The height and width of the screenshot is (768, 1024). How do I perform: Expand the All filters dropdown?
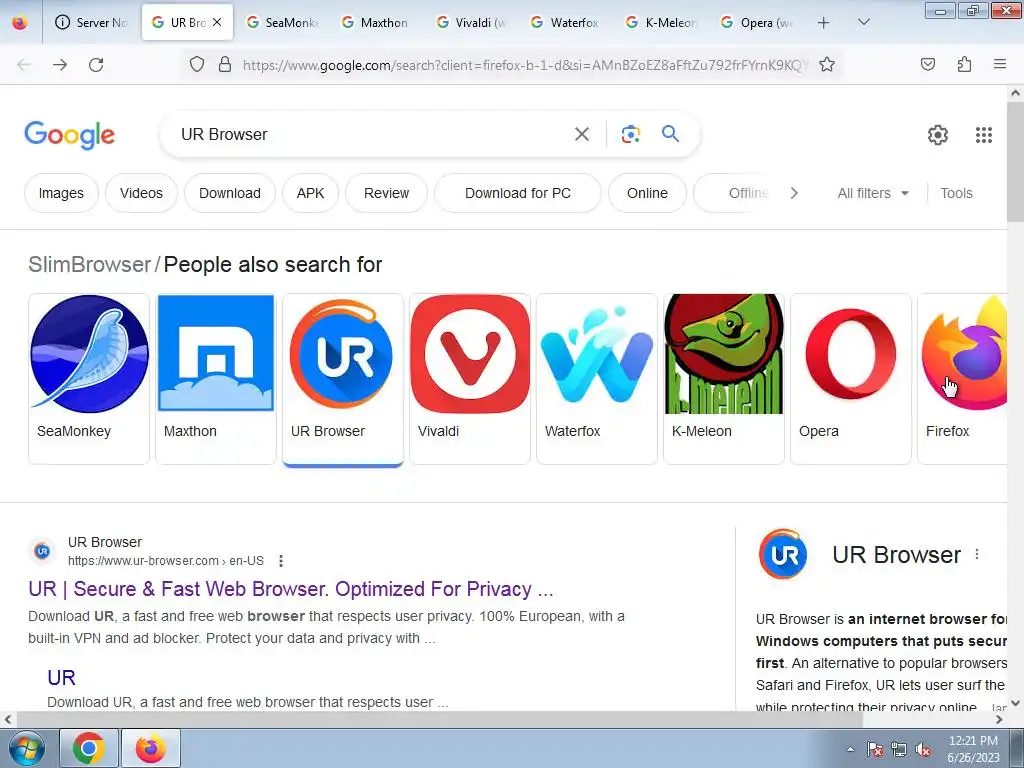tap(873, 193)
